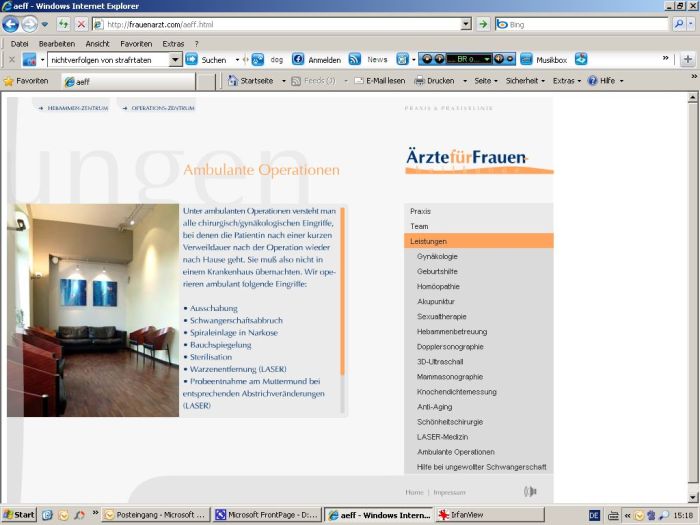Click the Internet Explorer quick launch icon
This screenshot has width=700, height=525.
(47, 515)
